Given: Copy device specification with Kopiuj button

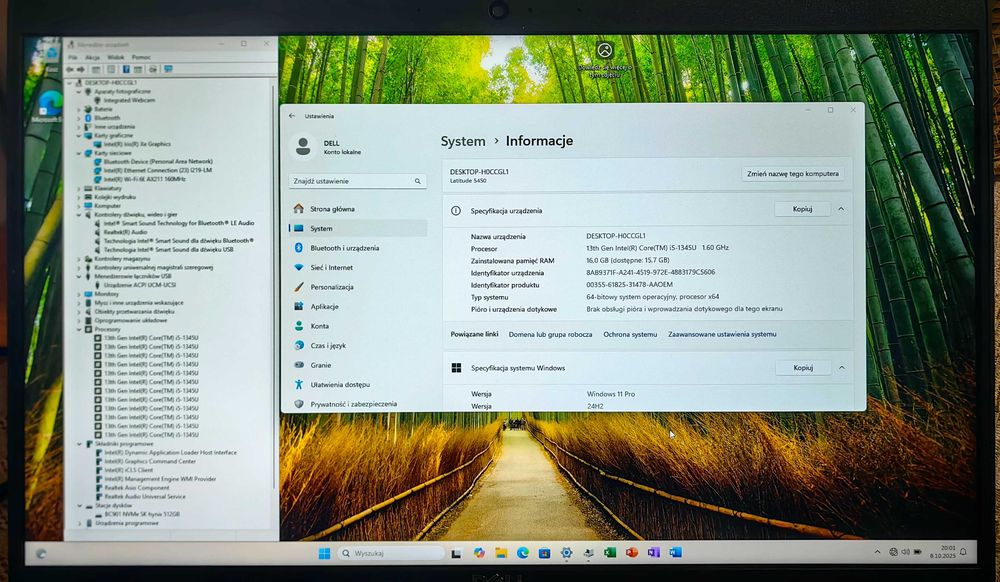Looking at the screenshot, I should (802, 209).
